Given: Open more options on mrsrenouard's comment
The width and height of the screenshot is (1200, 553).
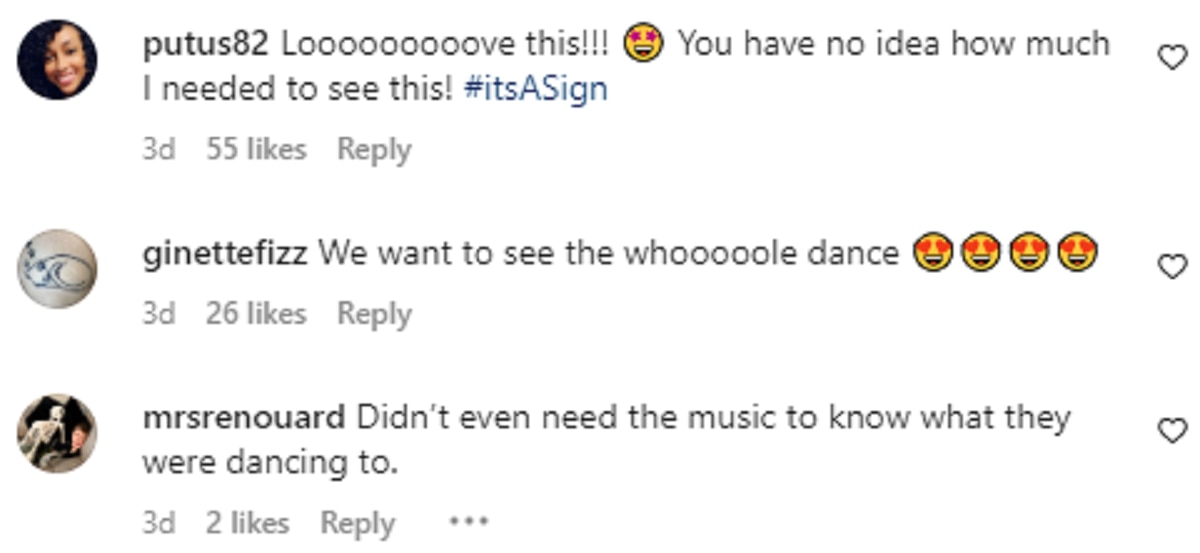Looking at the screenshot, I should click(x=468, y=521).
